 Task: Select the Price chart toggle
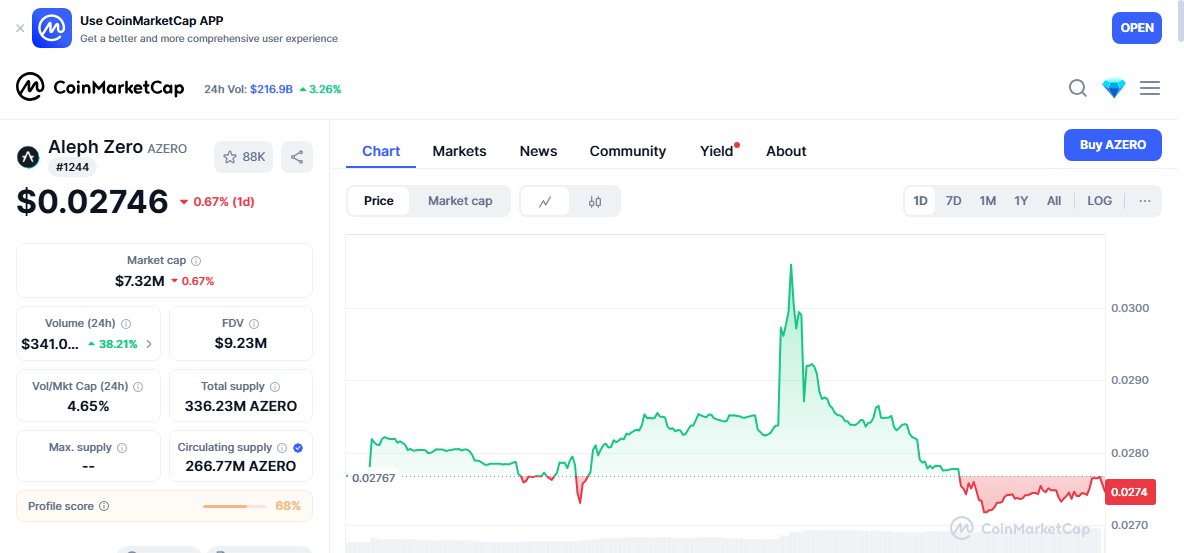point(379,201)
